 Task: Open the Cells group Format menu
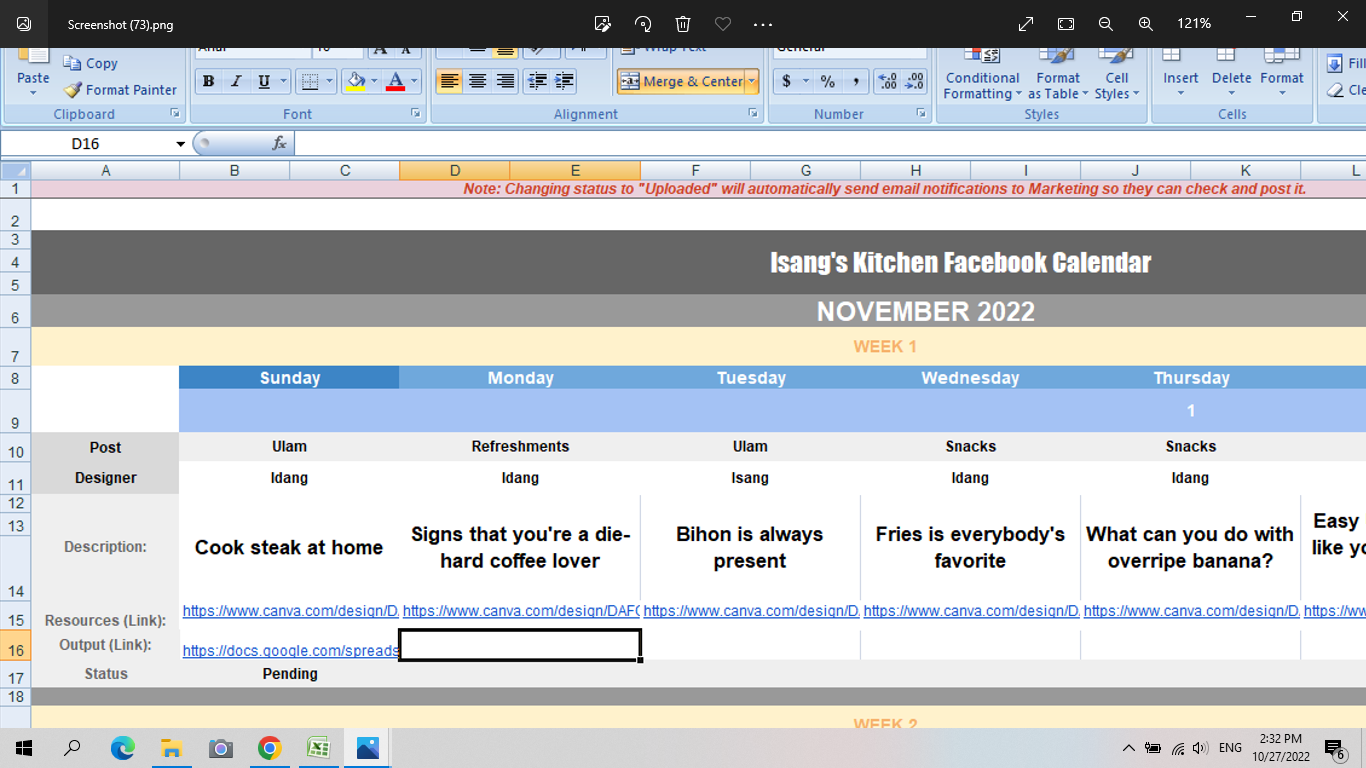(x=1281, y=74)
